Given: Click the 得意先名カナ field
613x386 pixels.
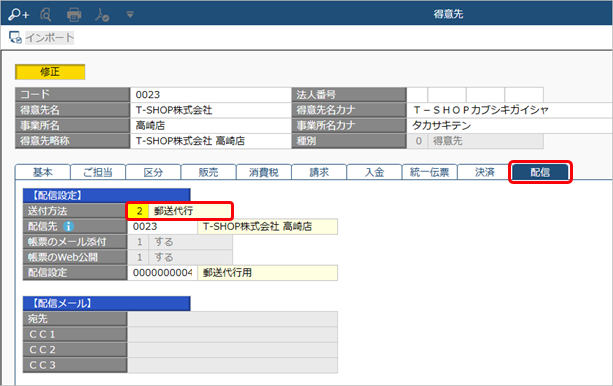Looking at the screenshot, I should click(x=510, y=110).
